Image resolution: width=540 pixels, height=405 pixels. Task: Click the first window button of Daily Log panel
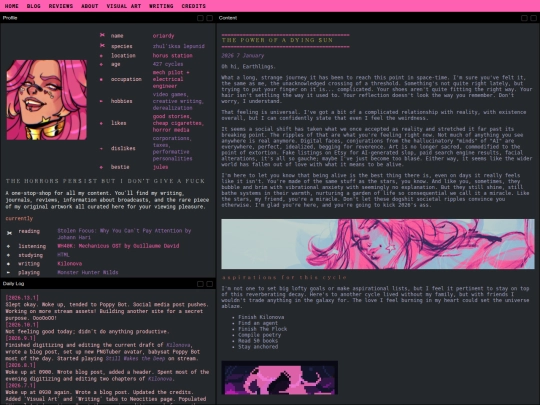tap(200, 284)
